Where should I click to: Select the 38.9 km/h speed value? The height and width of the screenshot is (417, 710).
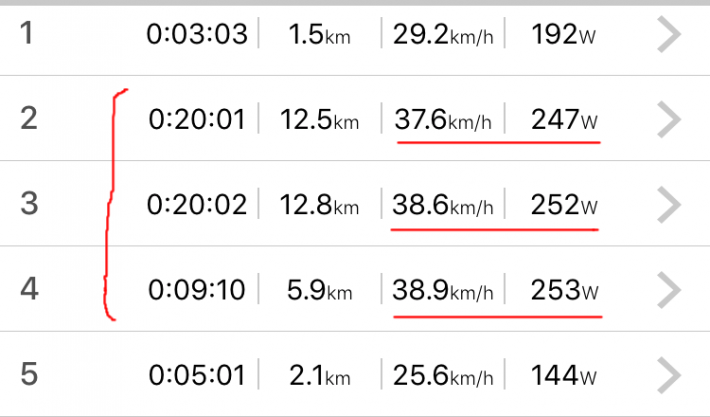(x=444, y=291)
